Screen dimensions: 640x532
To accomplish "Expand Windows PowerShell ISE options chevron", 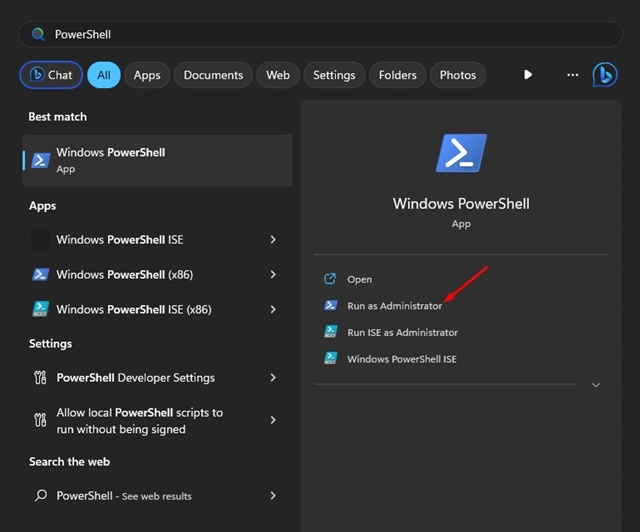I will [x=273, y=240].
